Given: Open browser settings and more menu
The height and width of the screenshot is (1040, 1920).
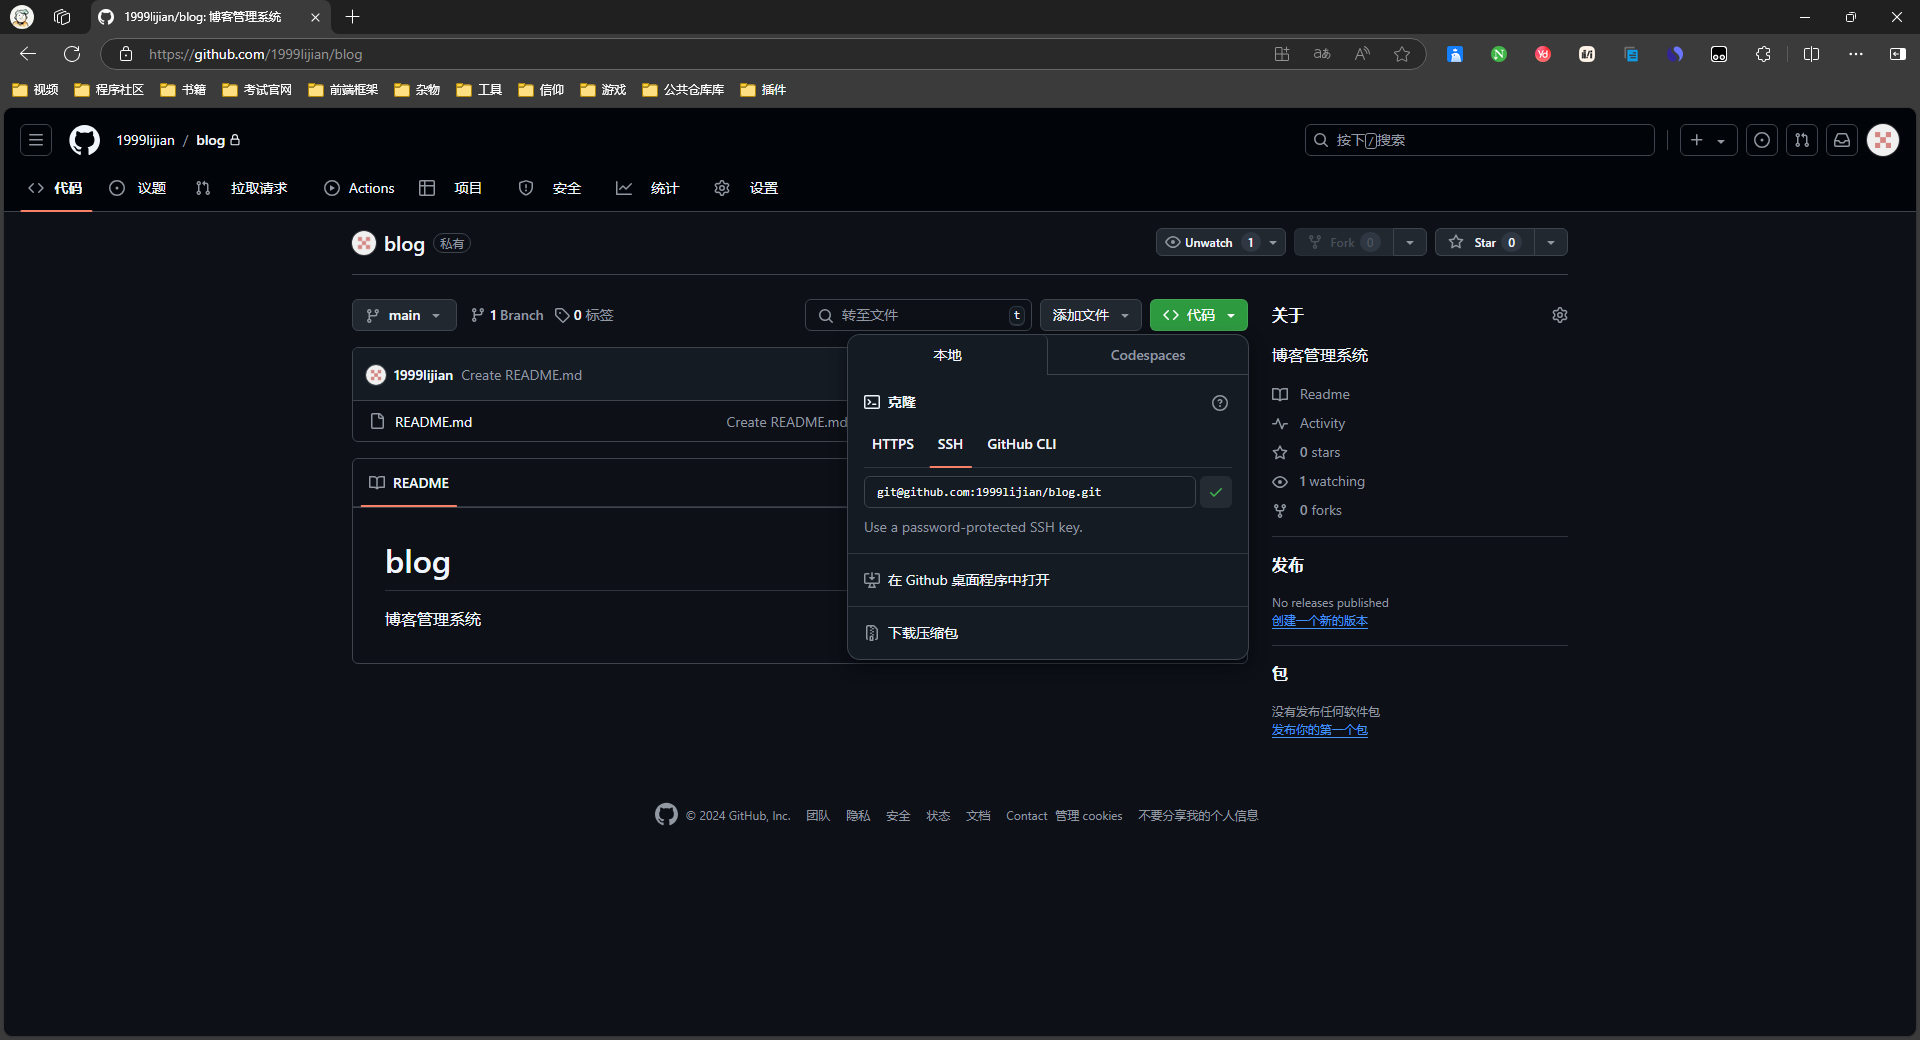Looking at the screenshot, I should (x=1856, y=54).
